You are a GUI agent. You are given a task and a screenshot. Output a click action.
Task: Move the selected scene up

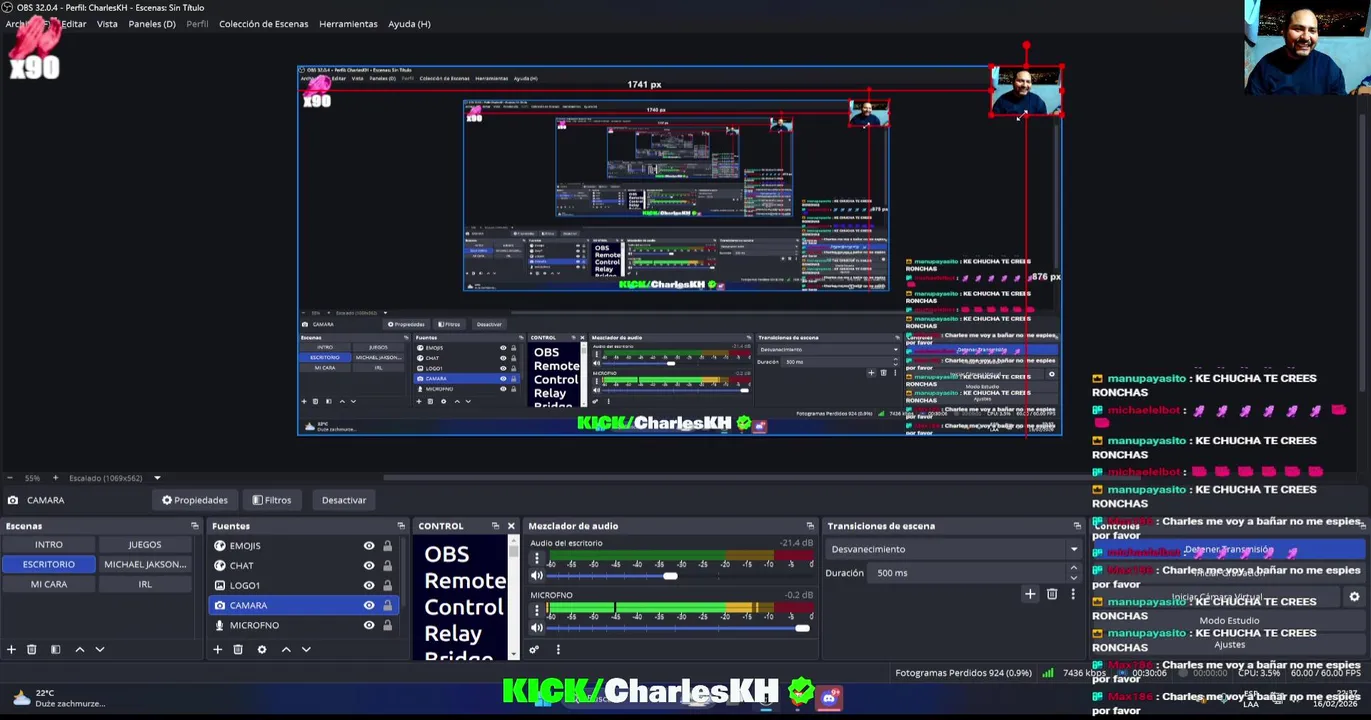80,650
